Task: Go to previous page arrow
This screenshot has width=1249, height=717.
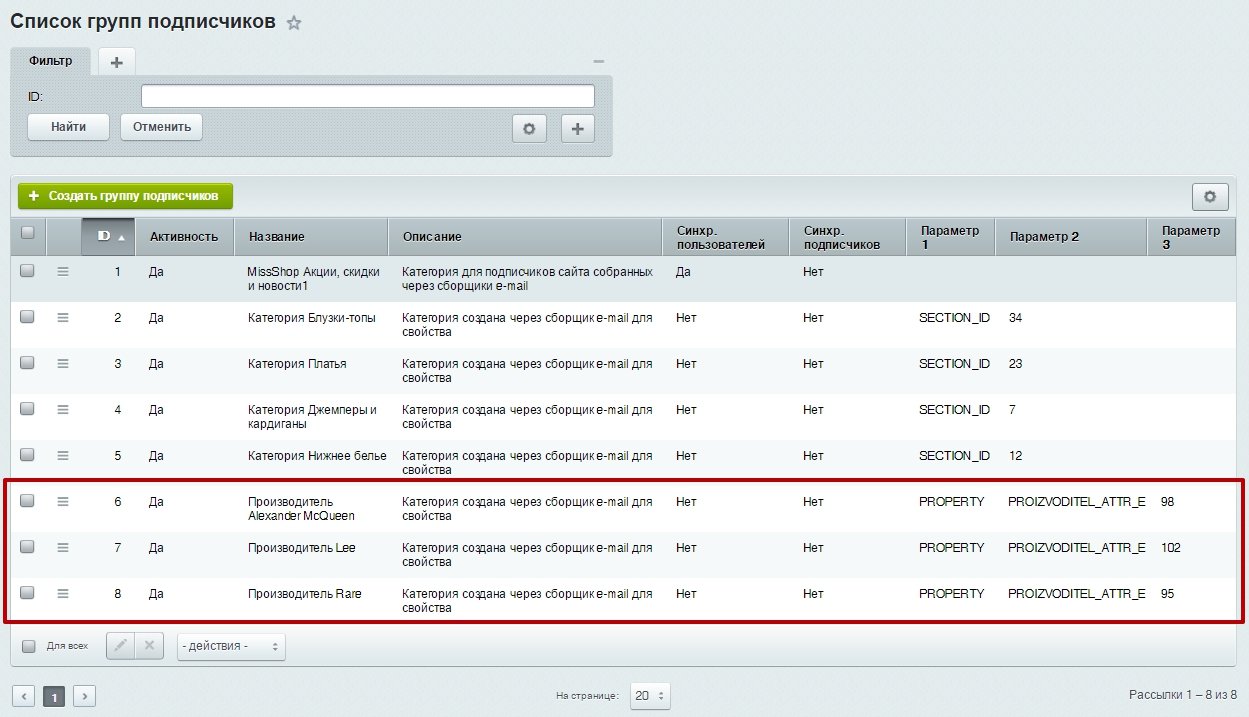Action: click(24, 696)
